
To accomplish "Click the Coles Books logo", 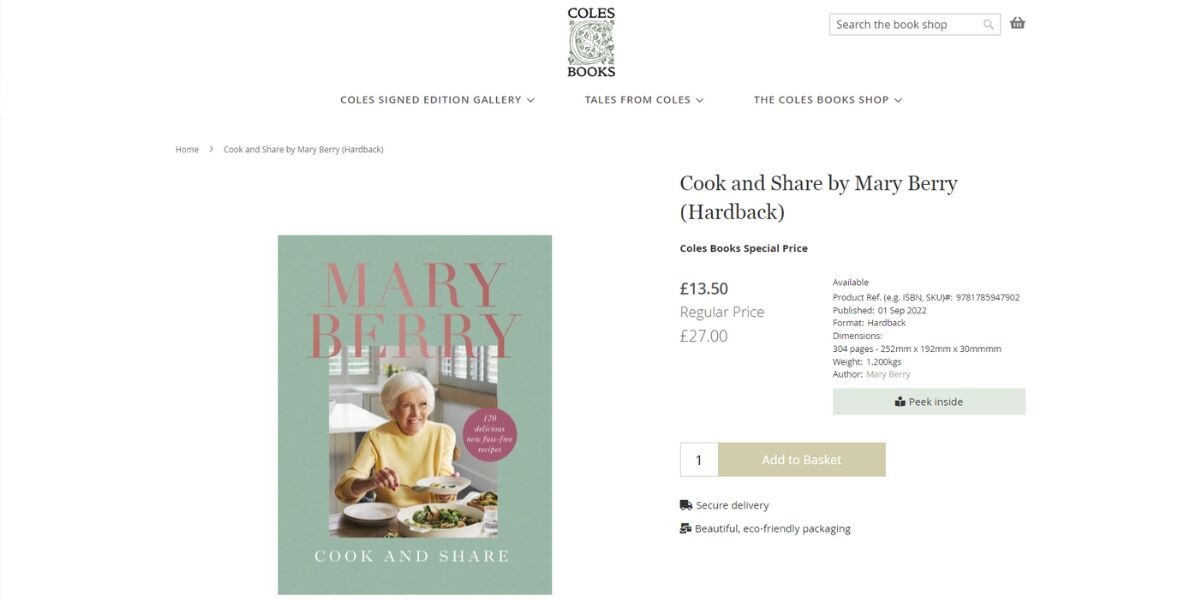I will 590,40.
